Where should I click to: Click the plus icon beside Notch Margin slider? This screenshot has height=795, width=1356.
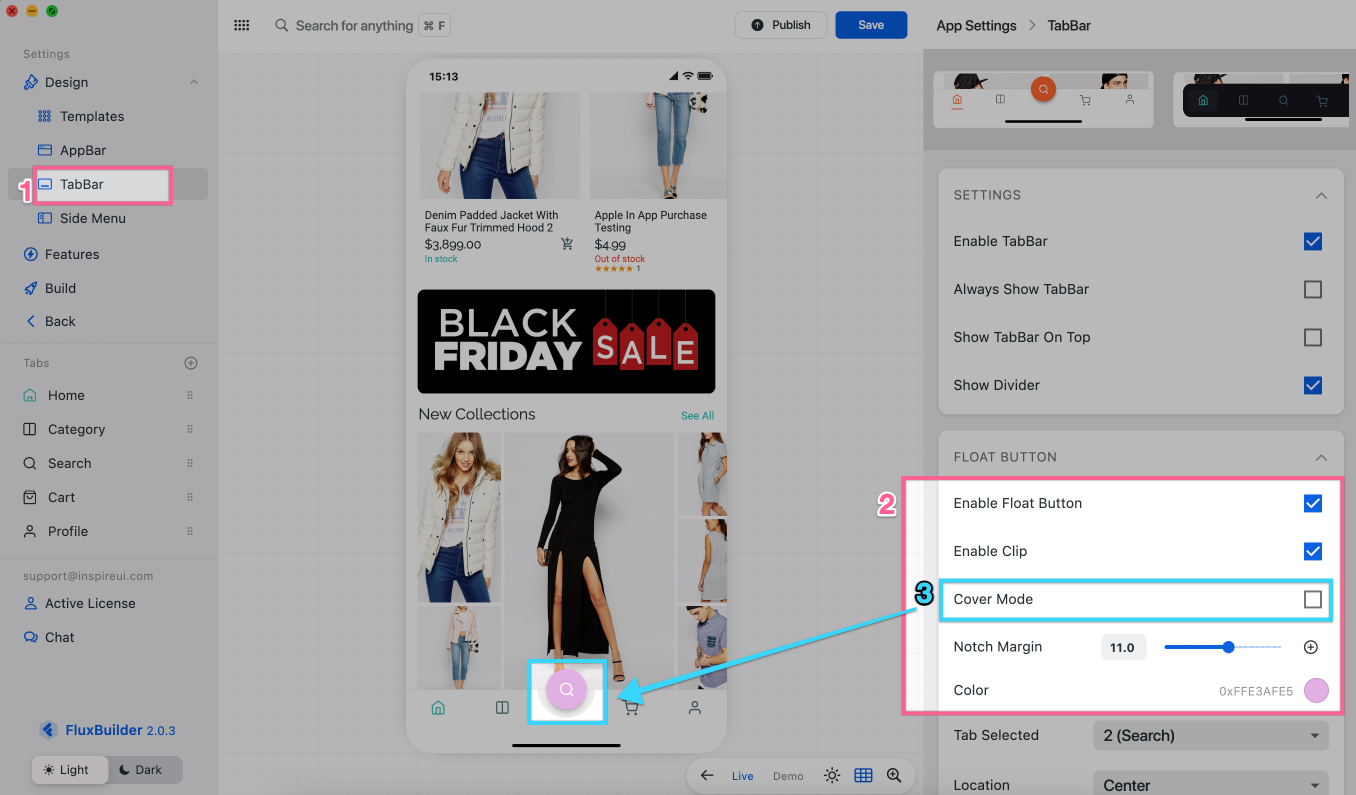coord(1311,647)
